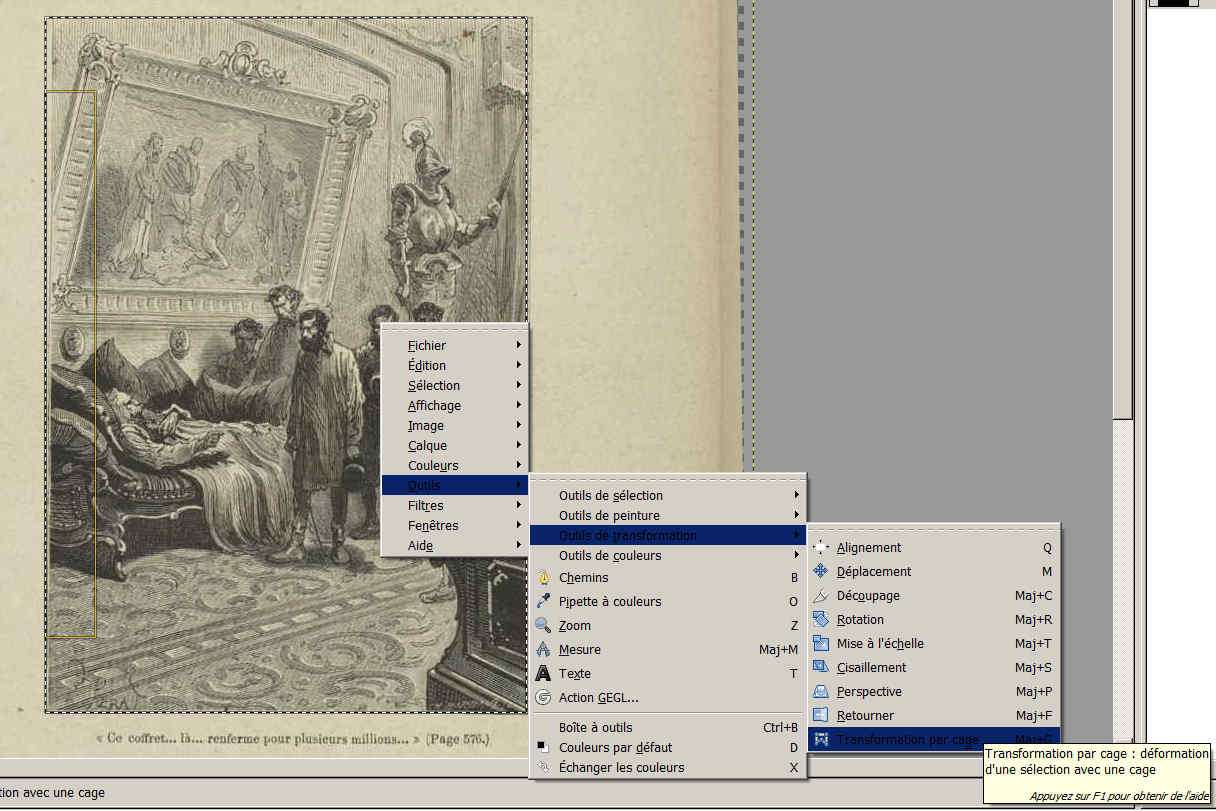Select the Alignement tool icon
Image resolution: width=1216 pixels, height=811 pixels.
[821, 548]
